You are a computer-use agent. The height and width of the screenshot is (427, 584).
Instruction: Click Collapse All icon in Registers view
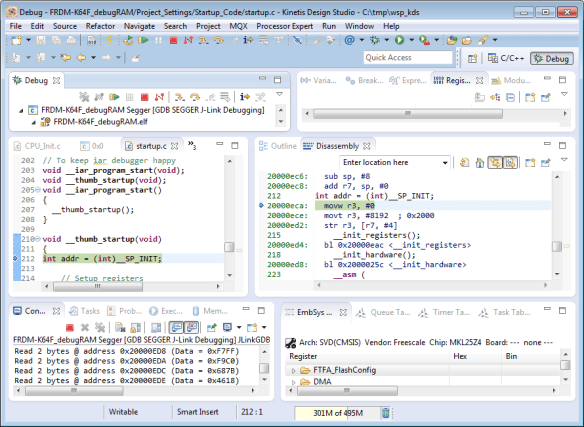coord(510,98)
